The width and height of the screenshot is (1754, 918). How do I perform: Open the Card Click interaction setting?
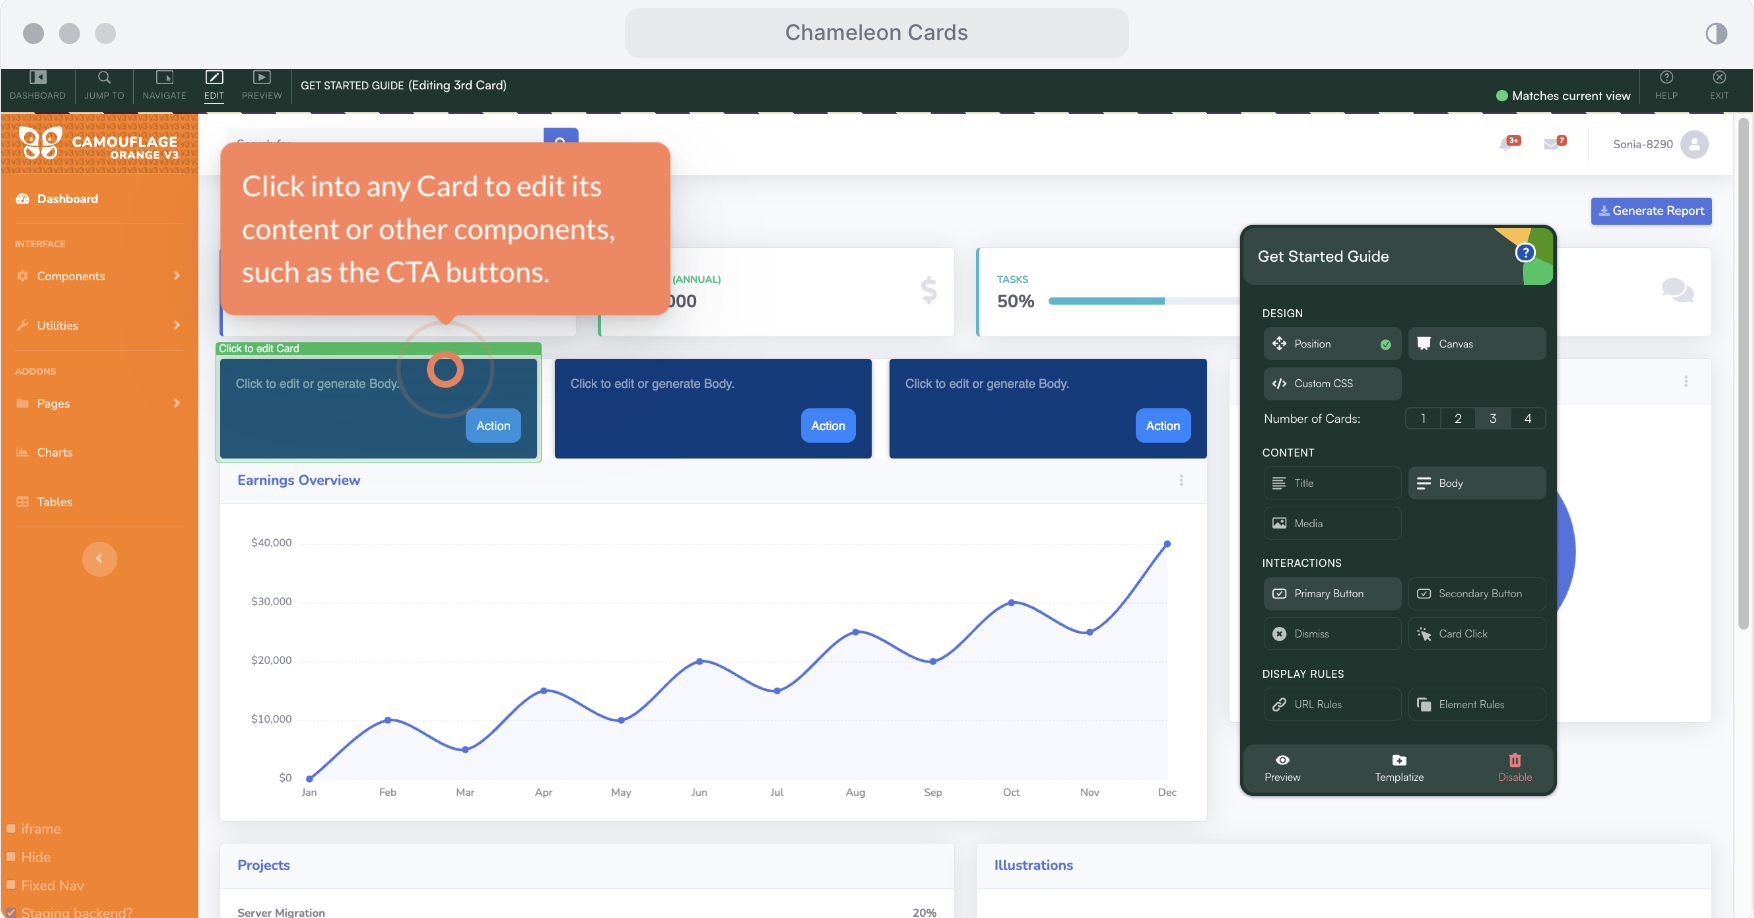coord(1477,634)
